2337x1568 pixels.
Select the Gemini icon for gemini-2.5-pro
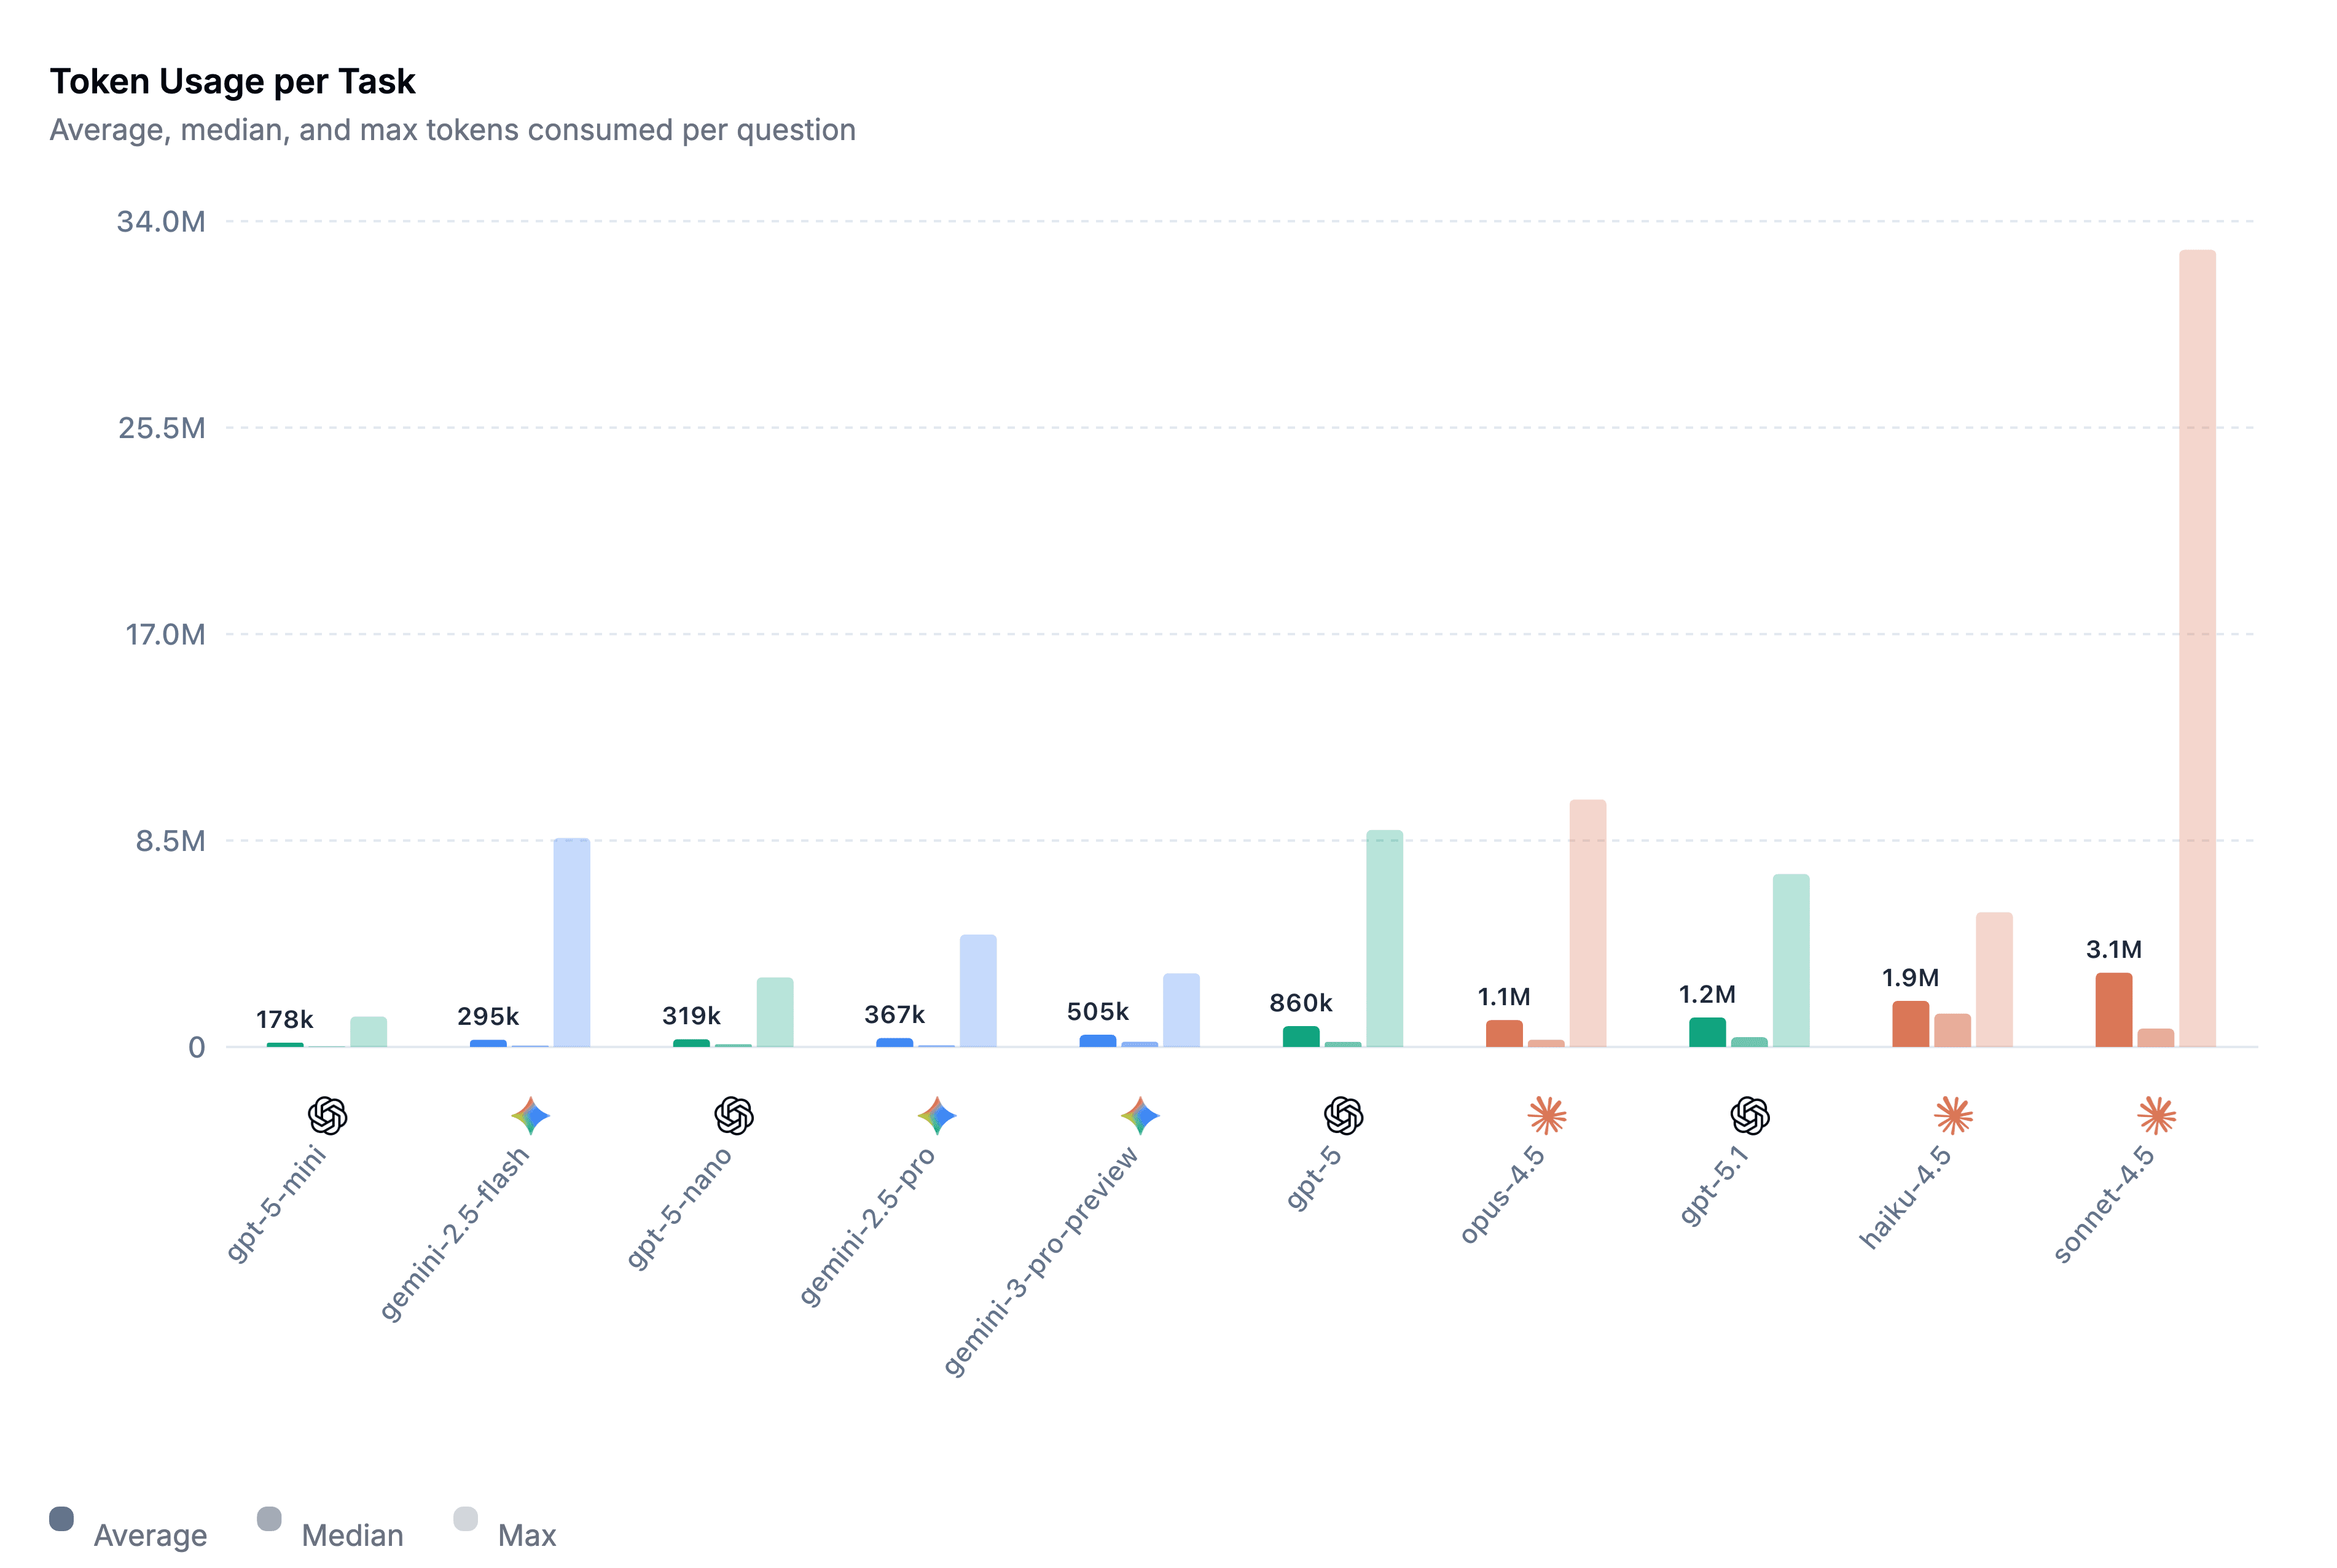[937, 1115]
